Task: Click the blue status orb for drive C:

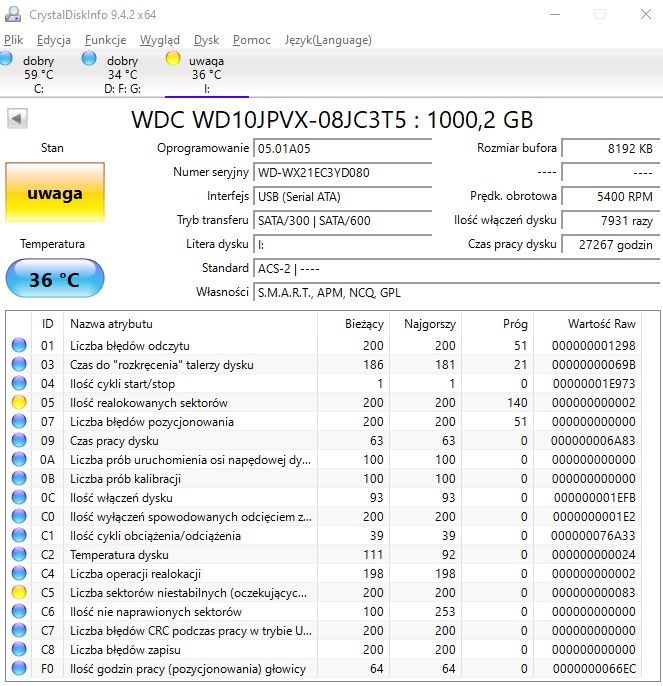Action: (x=6, y=58)
